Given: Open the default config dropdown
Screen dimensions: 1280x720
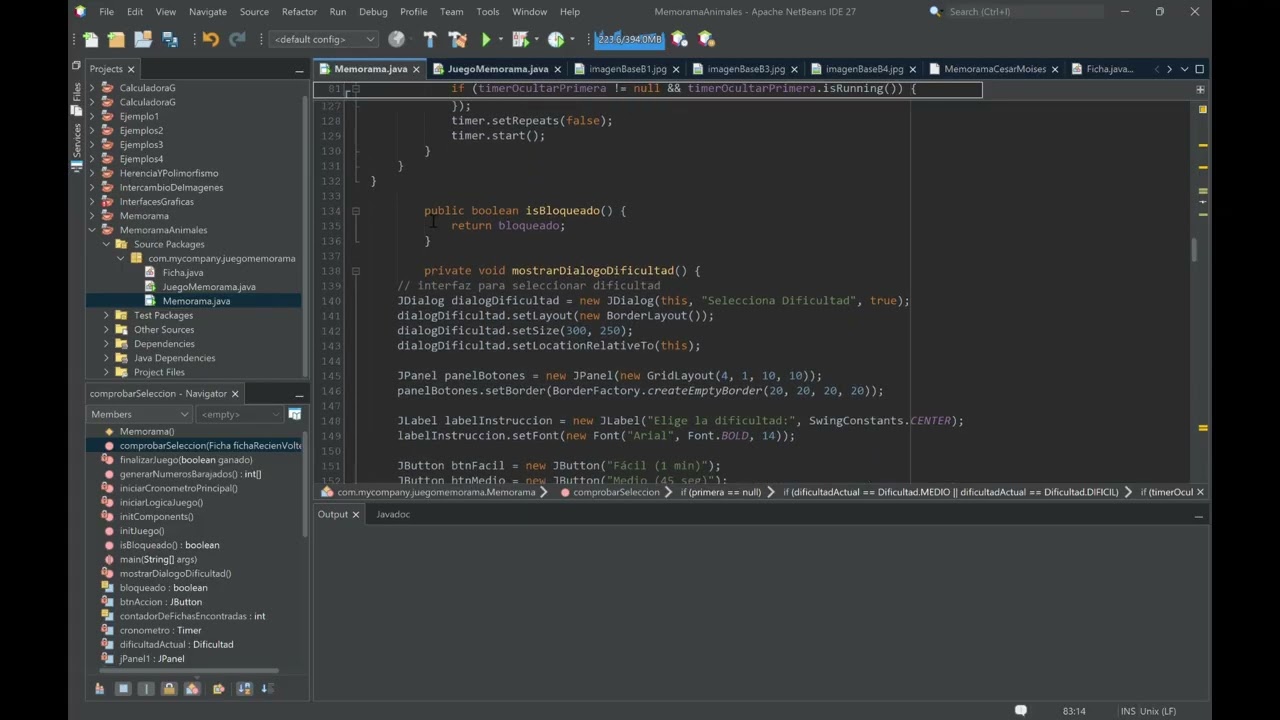Looking at the screenshot, I should (324, 39).
